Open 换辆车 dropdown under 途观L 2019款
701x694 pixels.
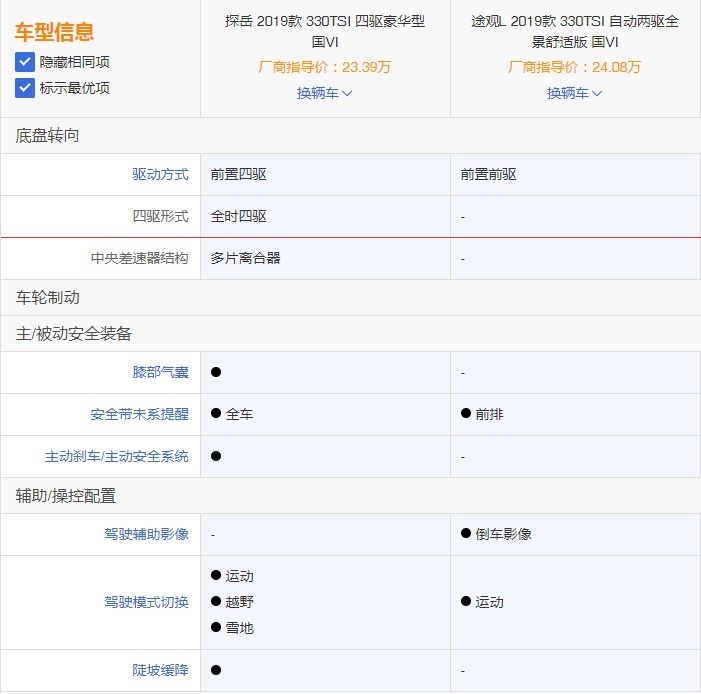point(574,93)
